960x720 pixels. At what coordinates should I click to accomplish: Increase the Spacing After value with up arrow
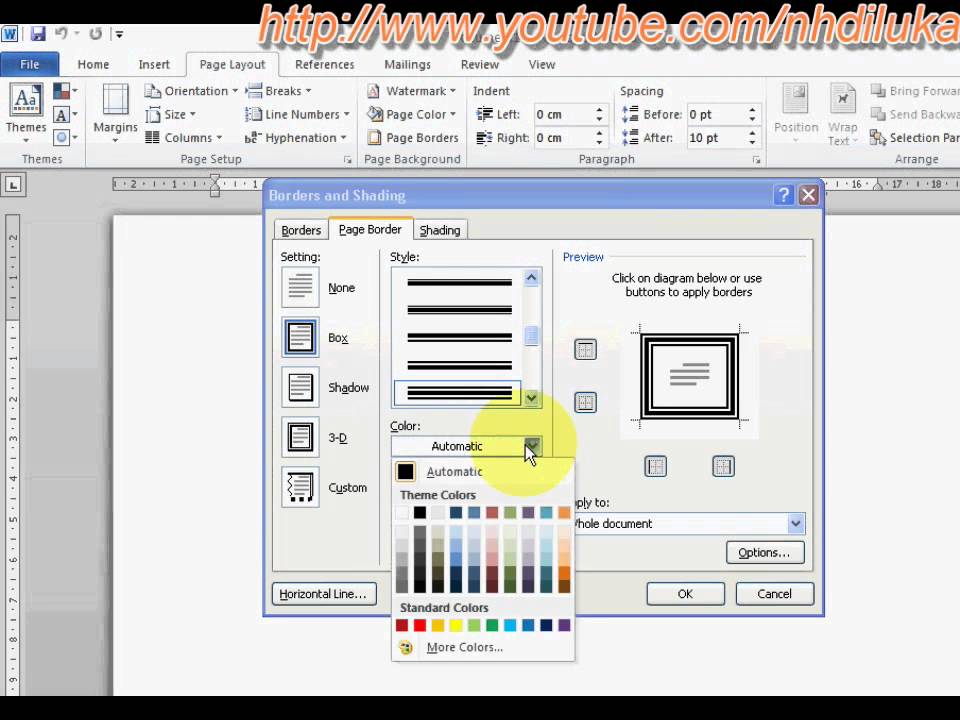[x=752, y=133]
